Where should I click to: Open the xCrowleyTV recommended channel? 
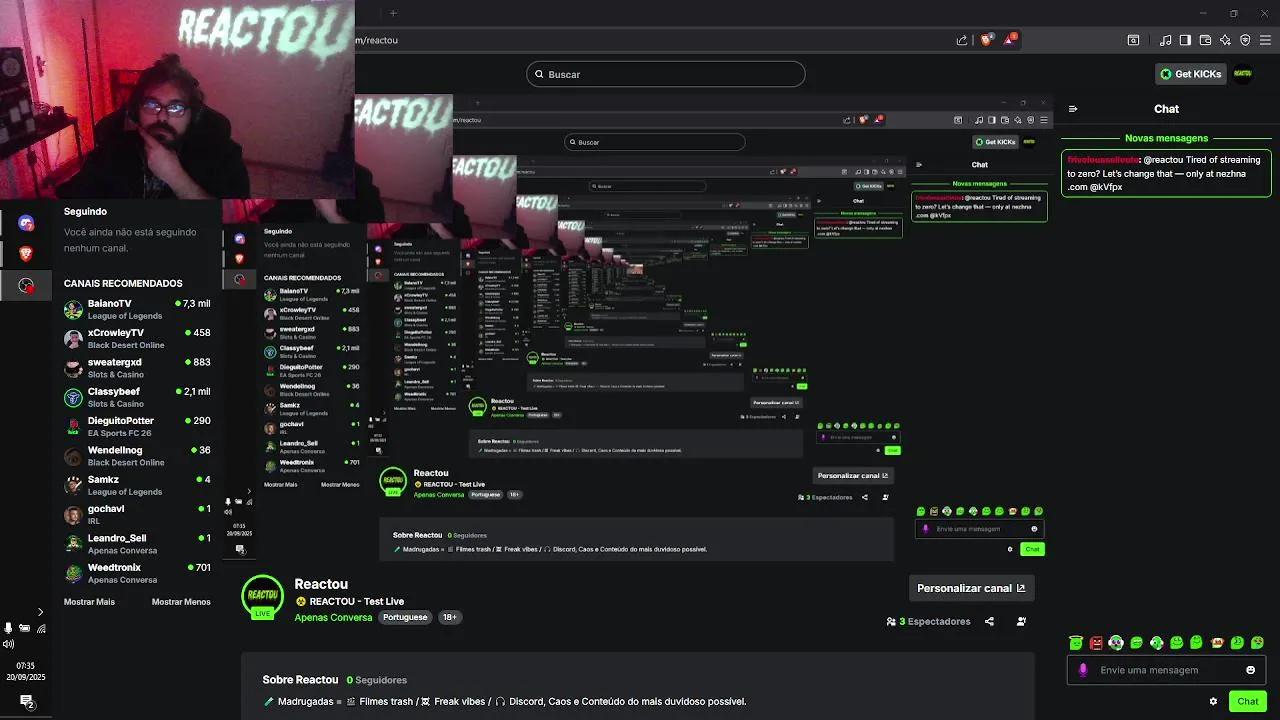tap(137, 338)
